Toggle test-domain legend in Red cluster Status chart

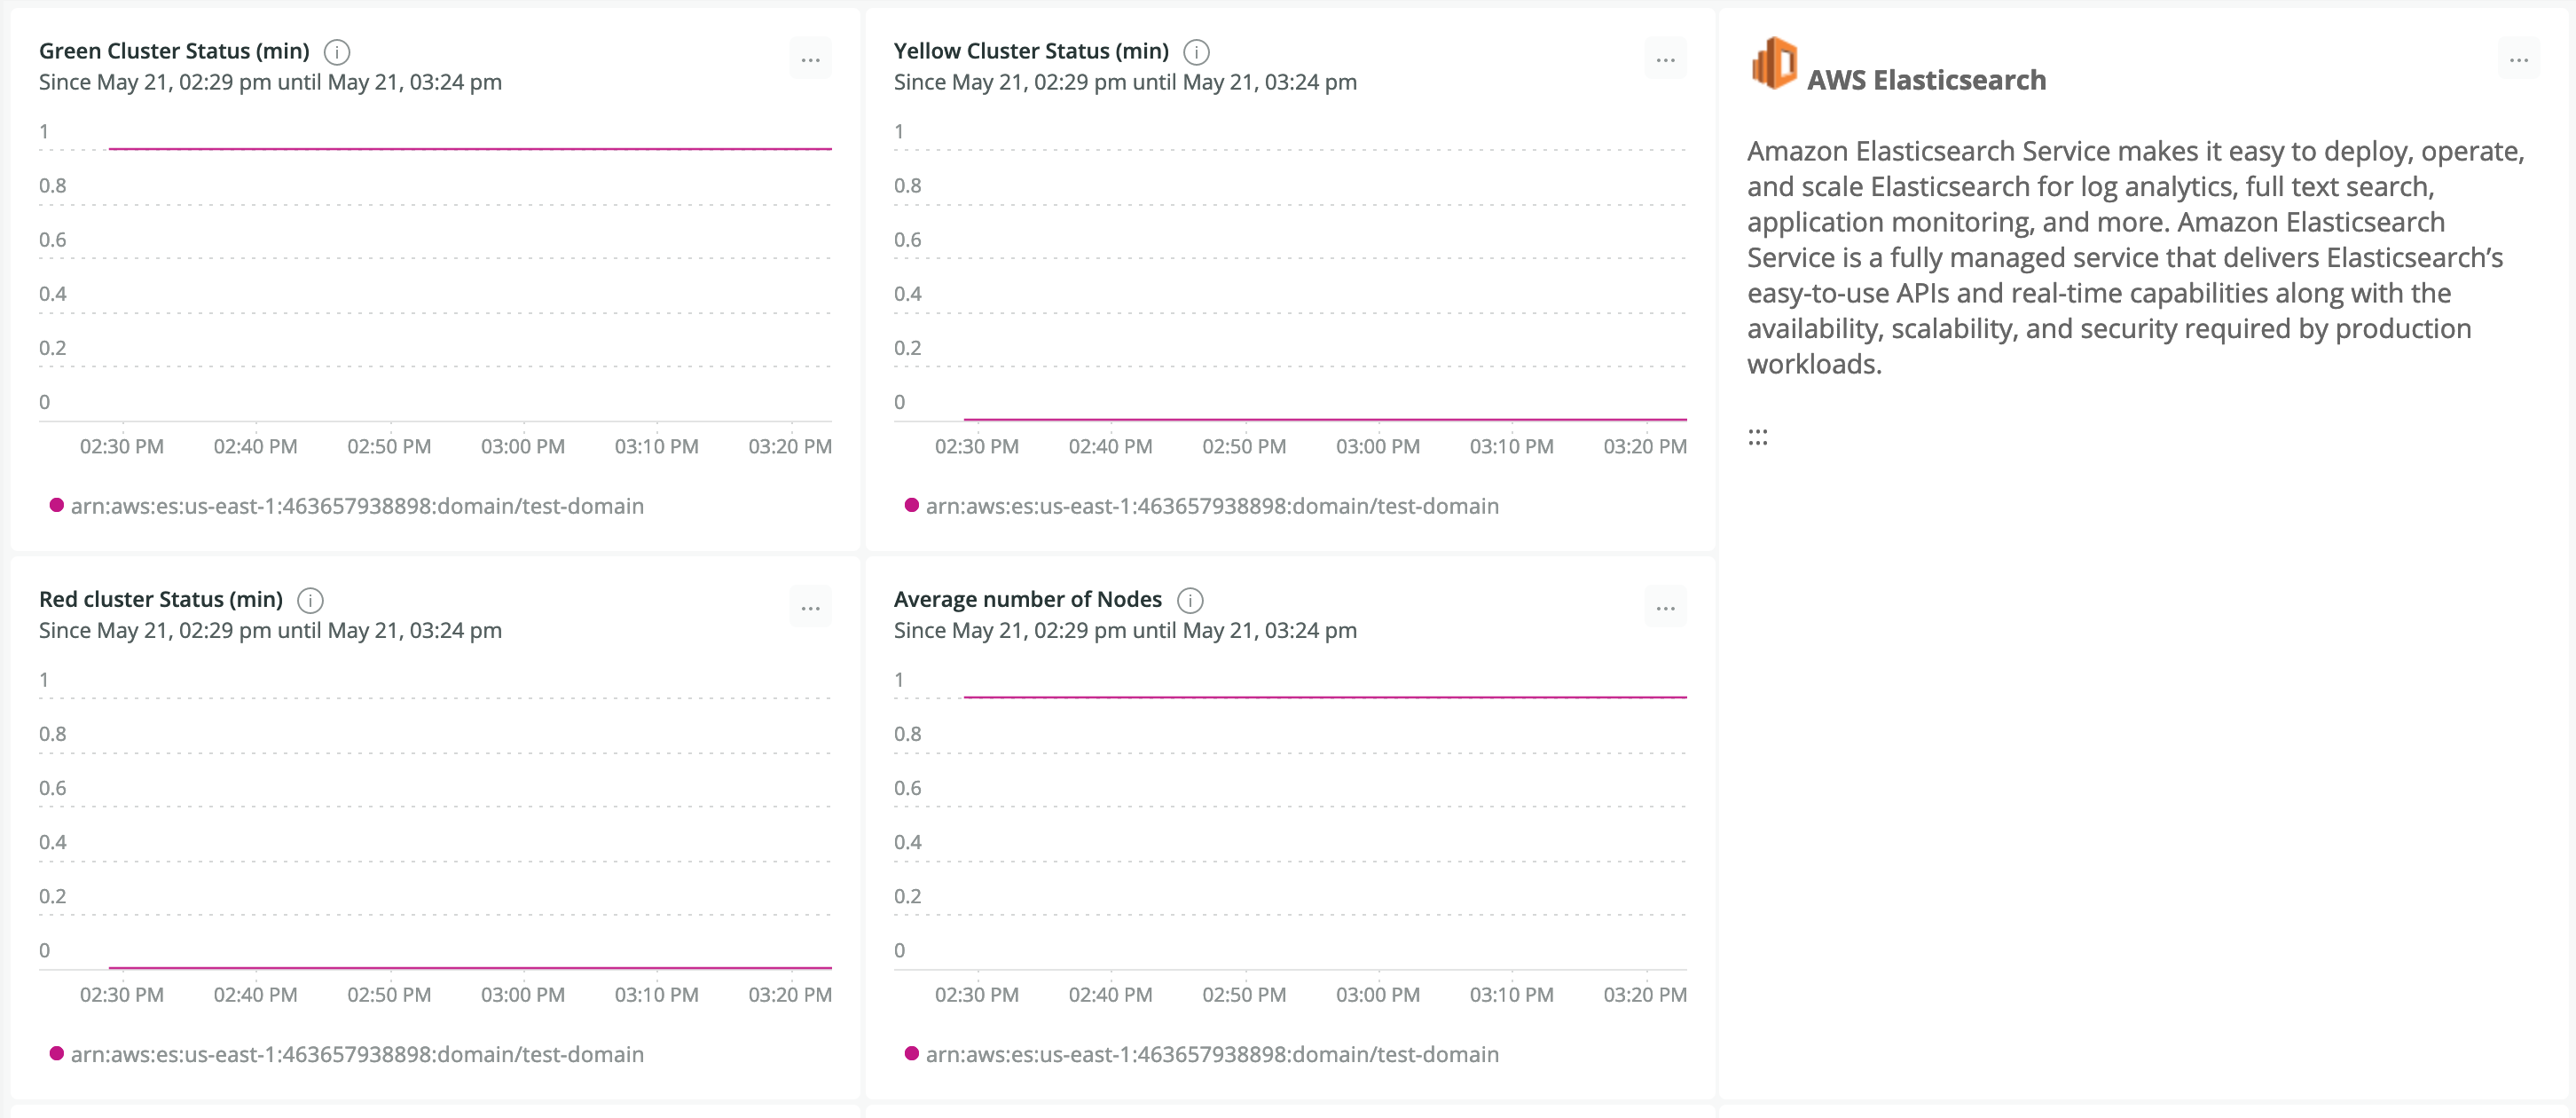coord(356,1054)
